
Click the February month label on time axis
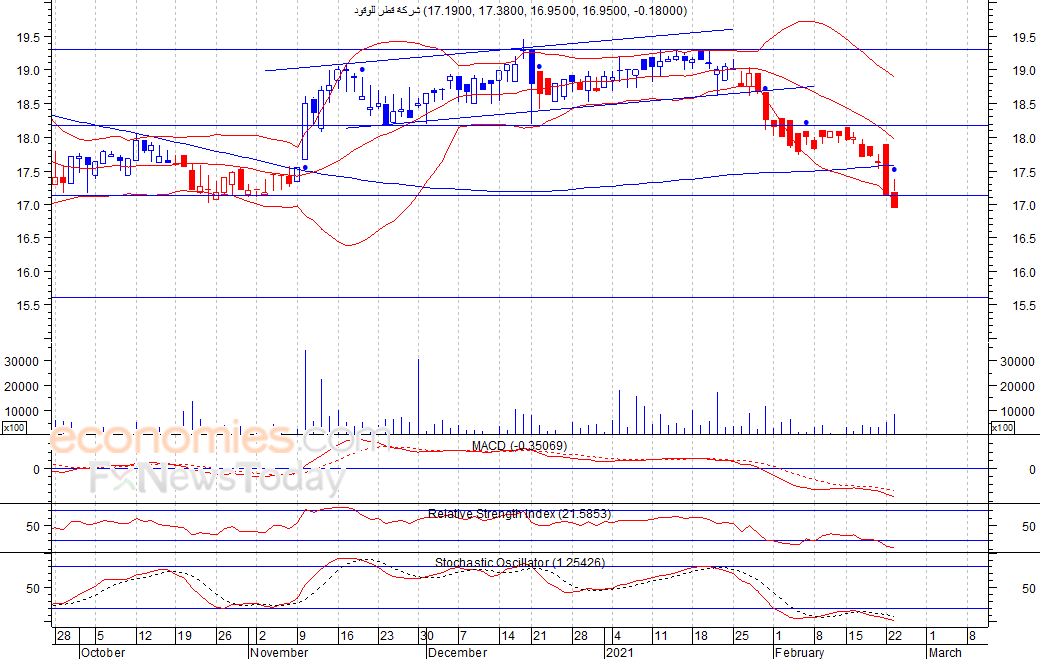(x=799, y=652)
